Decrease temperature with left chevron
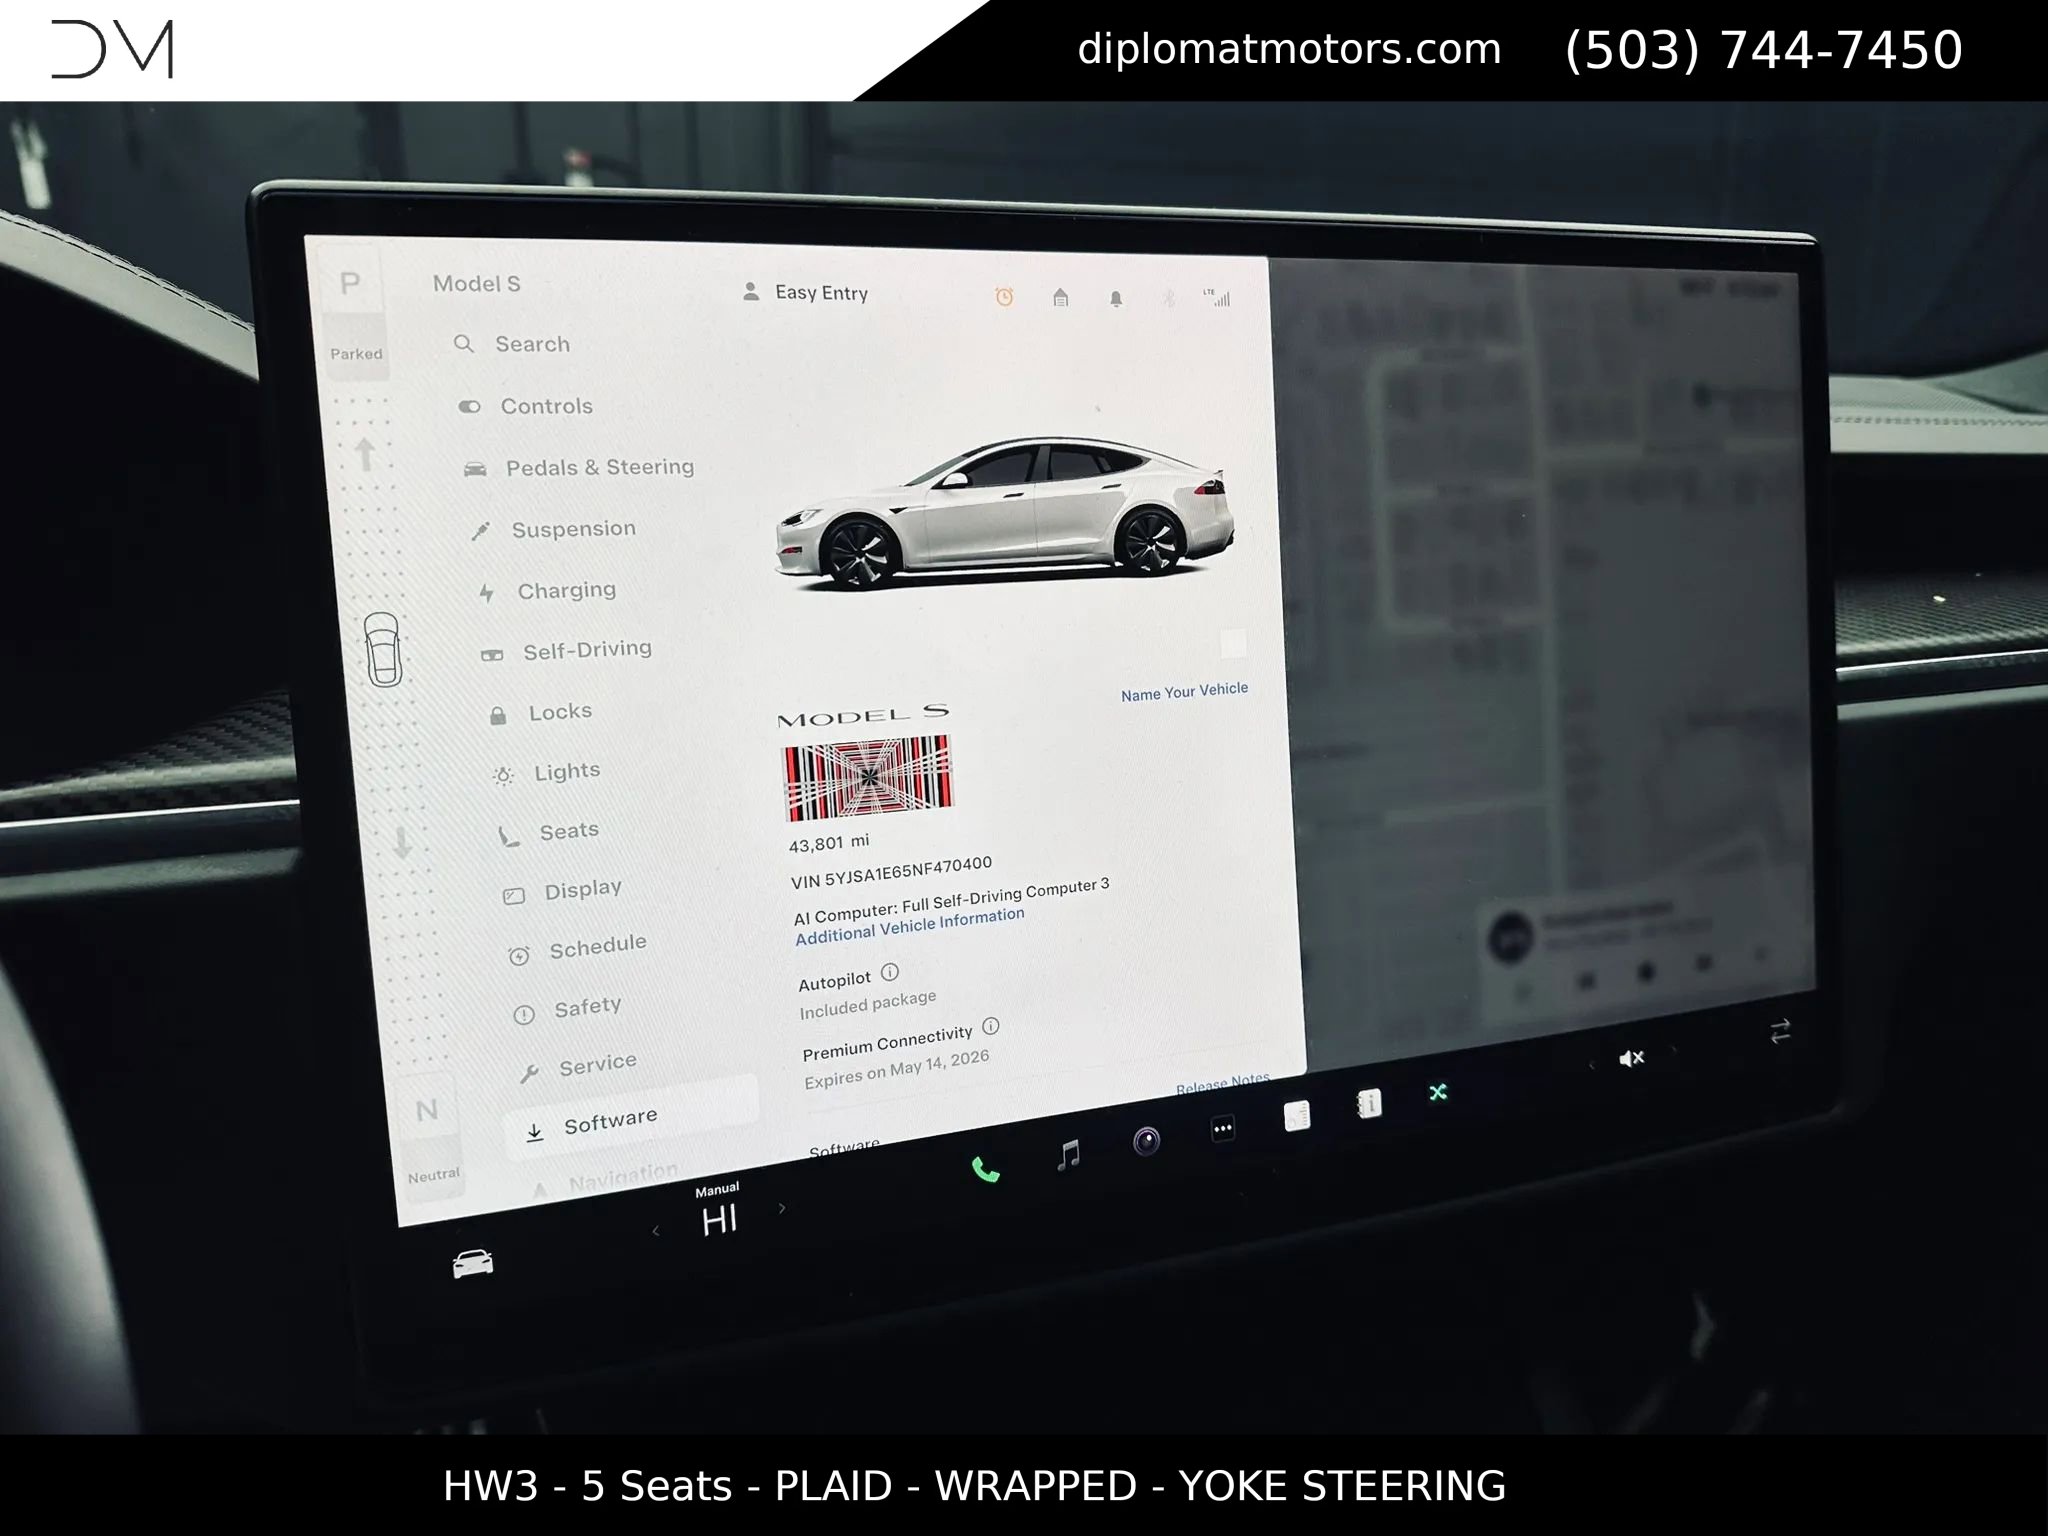 (656, 1231)
